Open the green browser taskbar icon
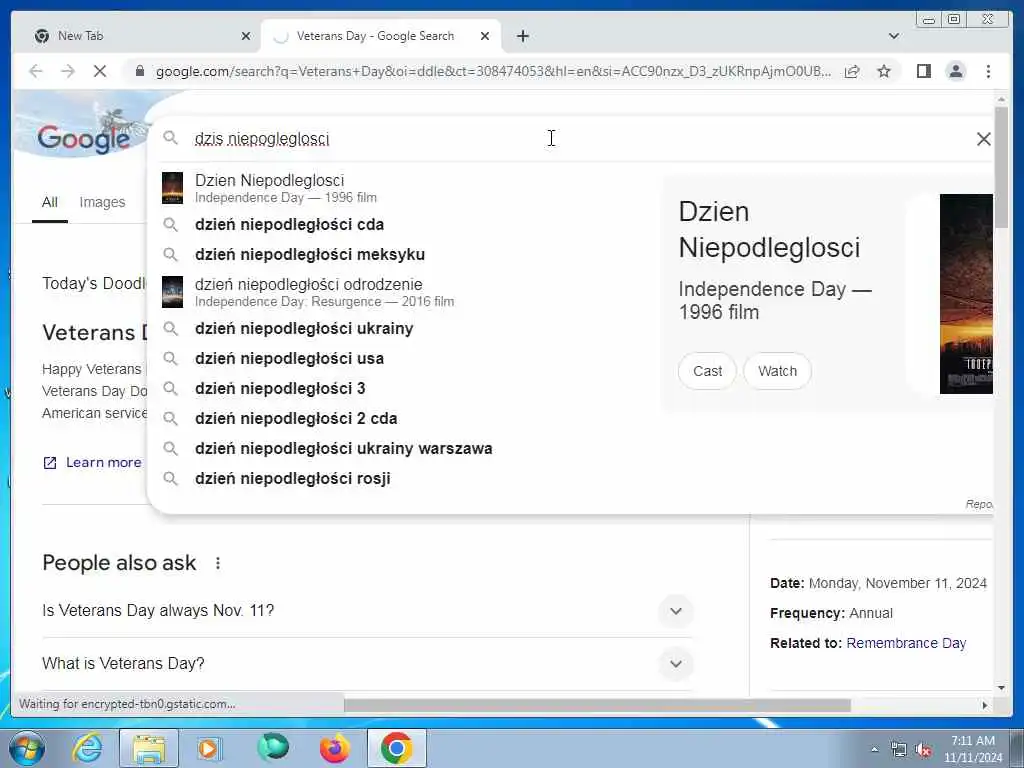Screen dimensions: 1024x768 tap(273, 748)
